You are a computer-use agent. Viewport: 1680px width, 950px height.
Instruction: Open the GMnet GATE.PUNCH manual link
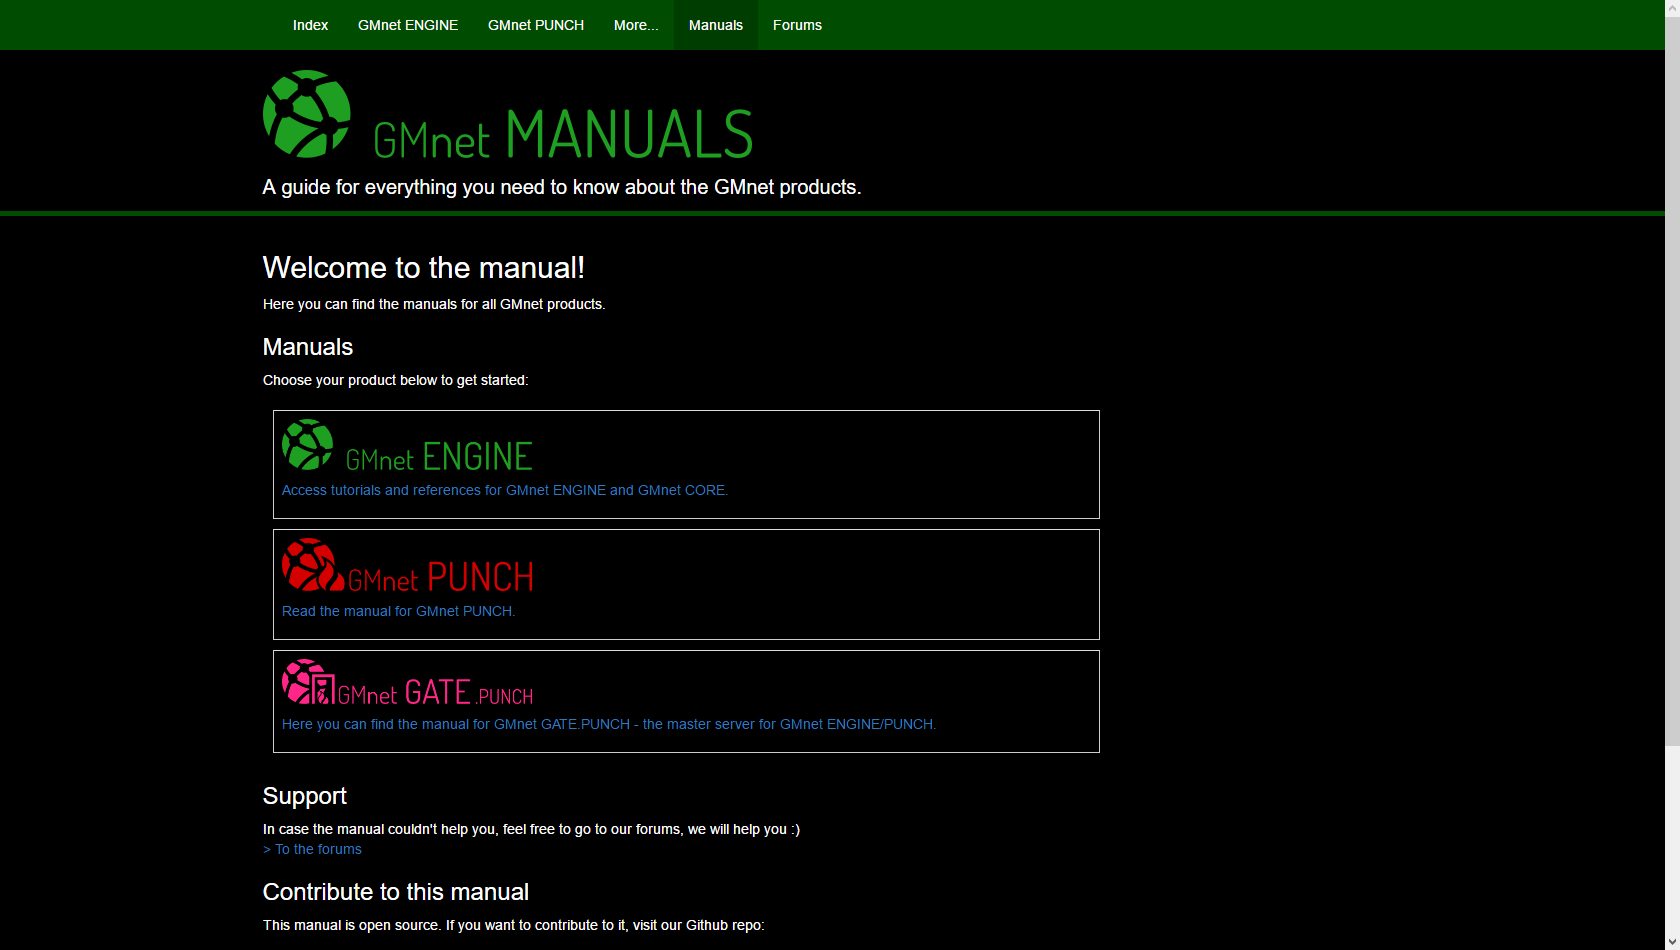click(x=608, y=723)
